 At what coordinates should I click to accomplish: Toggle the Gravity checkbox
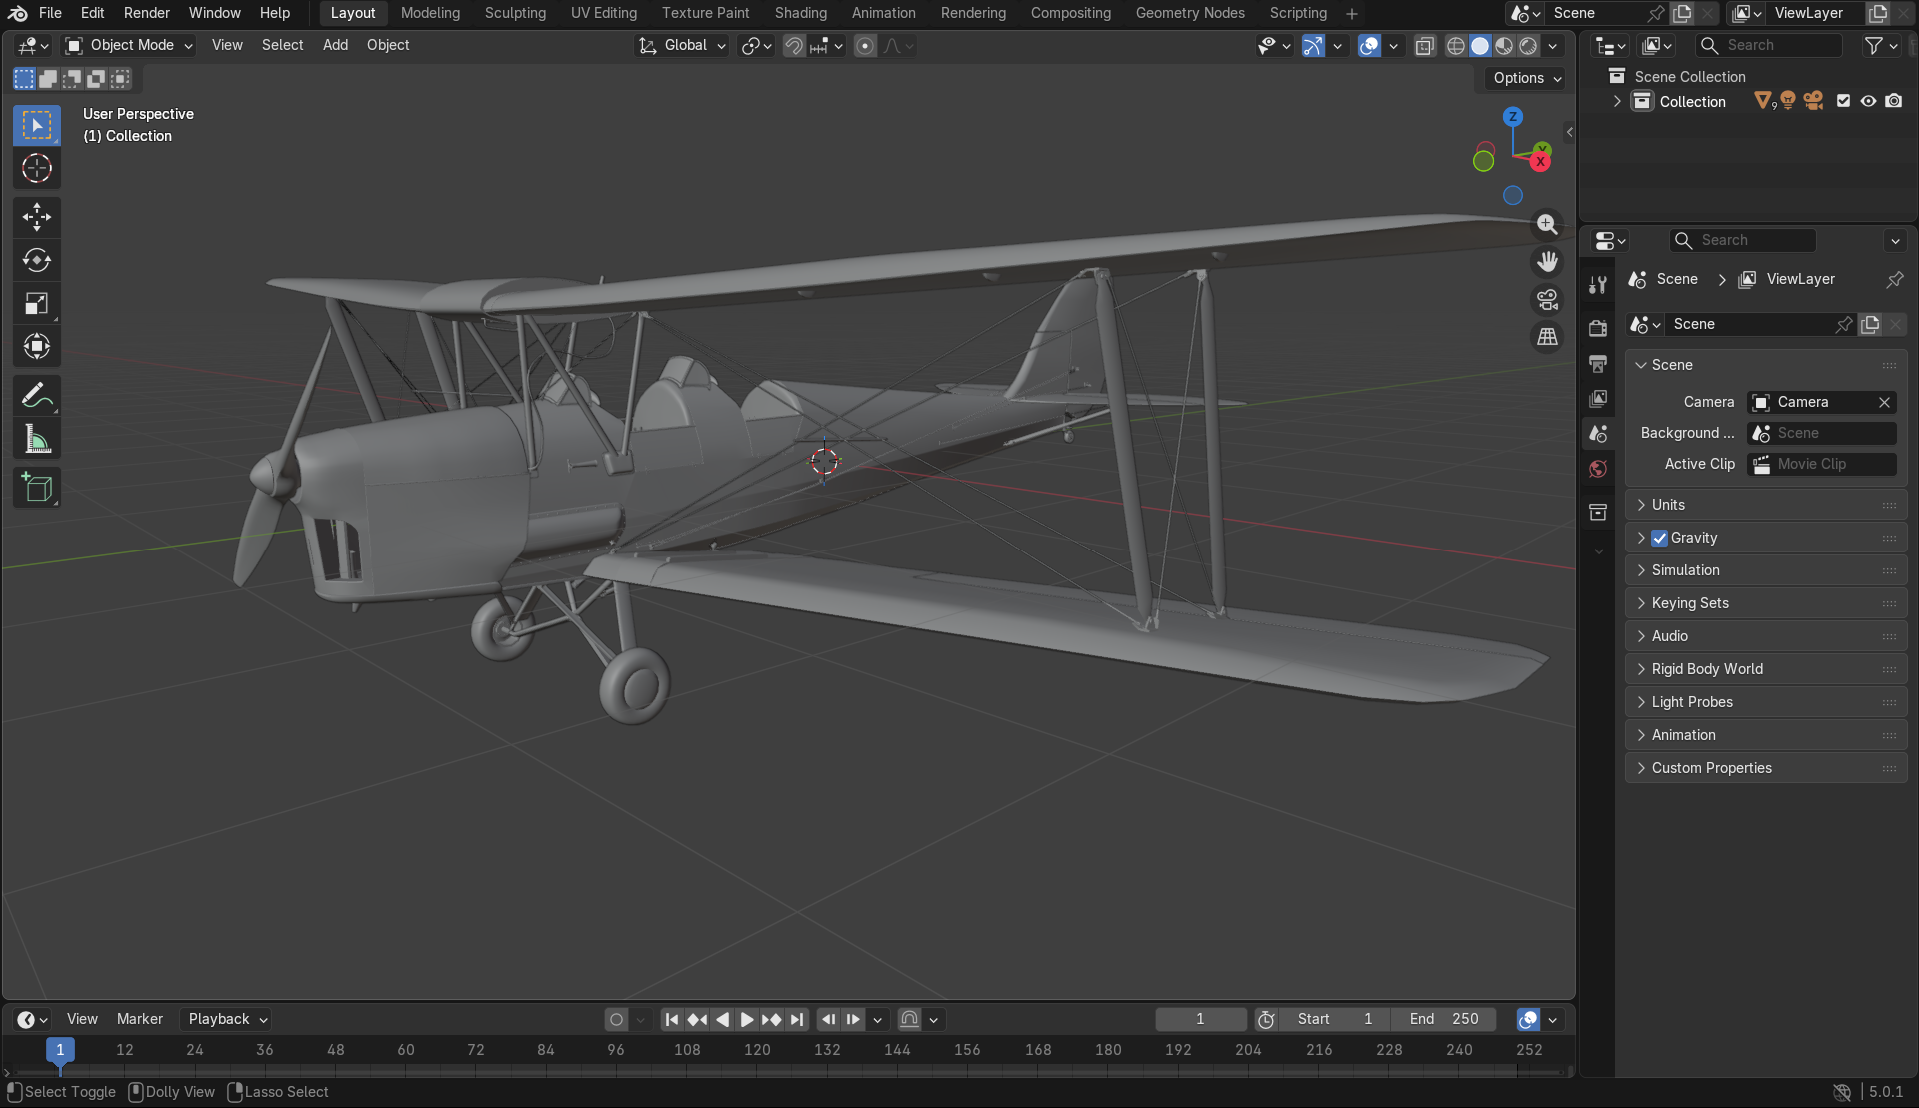coord(1660,538)
